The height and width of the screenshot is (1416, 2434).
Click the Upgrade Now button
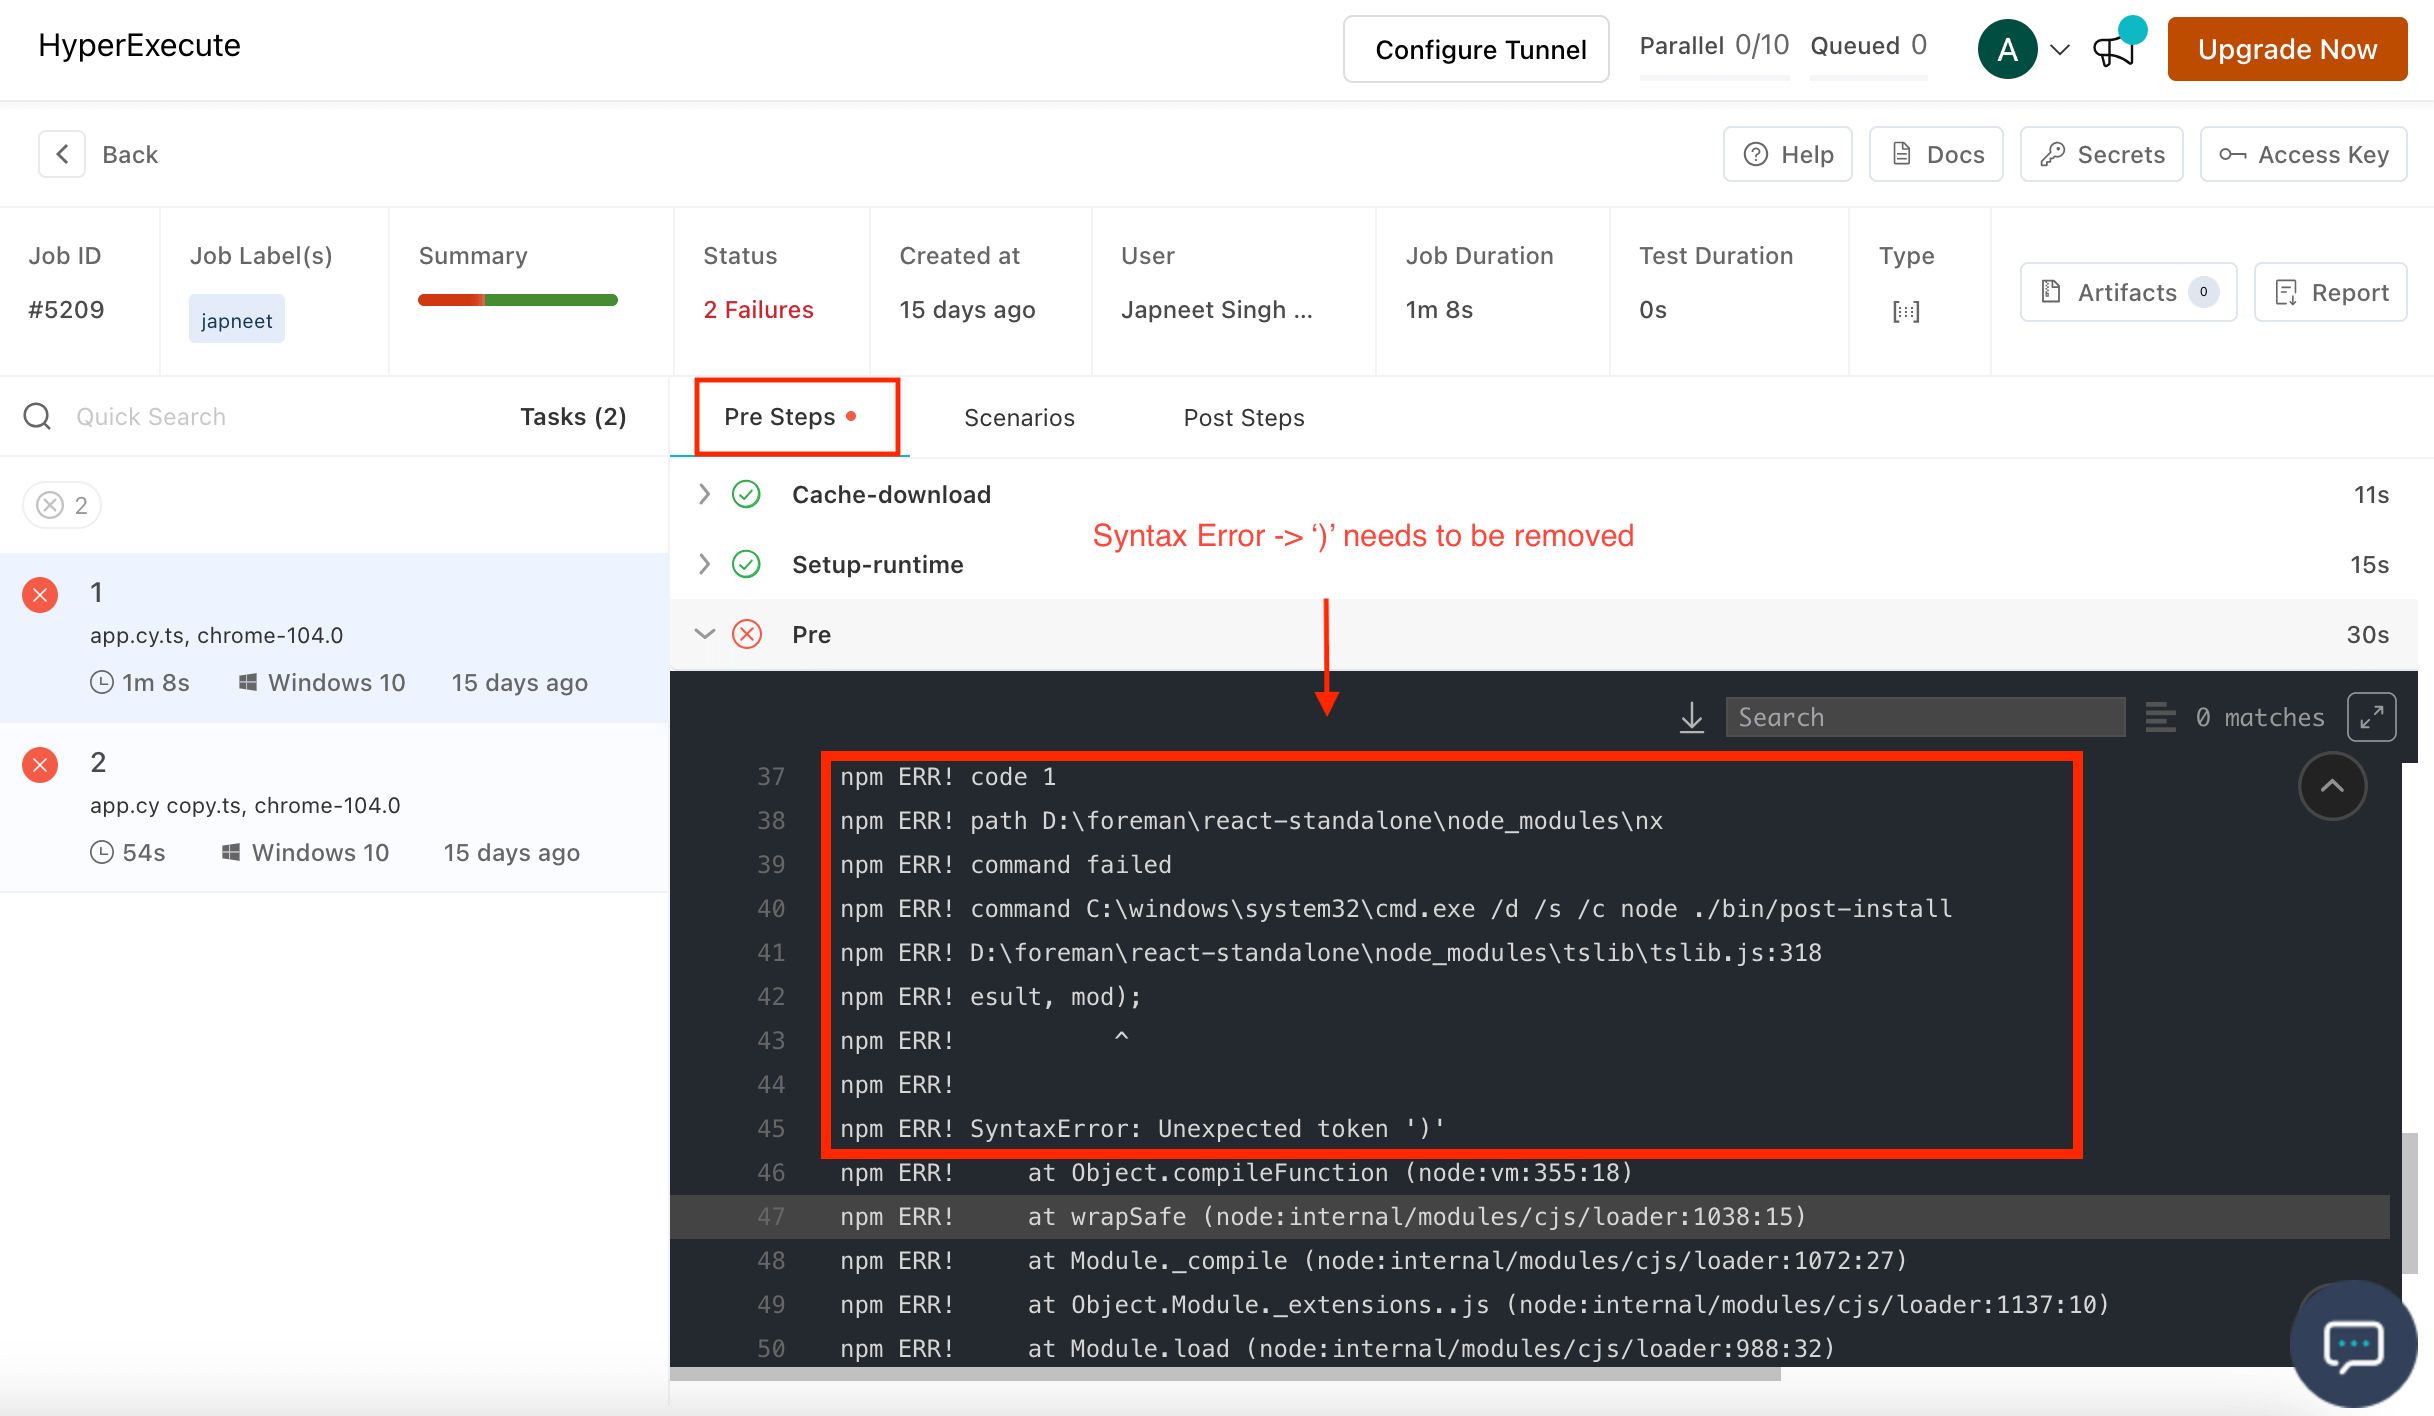(x=2286, y=49)
